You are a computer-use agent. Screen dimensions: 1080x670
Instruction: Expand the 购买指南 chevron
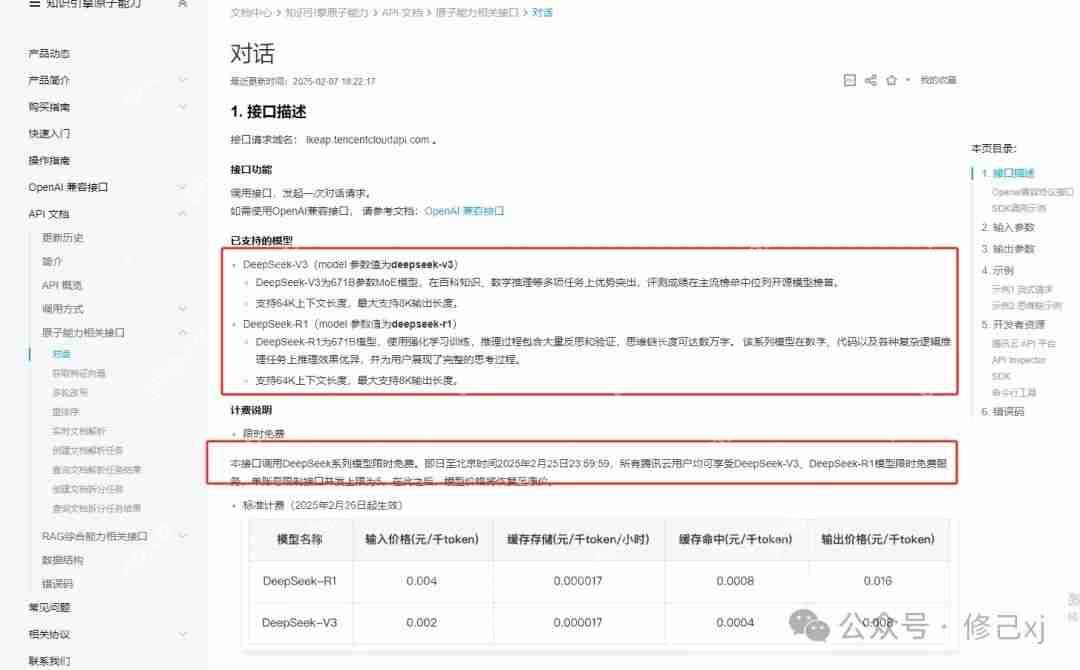183,107
